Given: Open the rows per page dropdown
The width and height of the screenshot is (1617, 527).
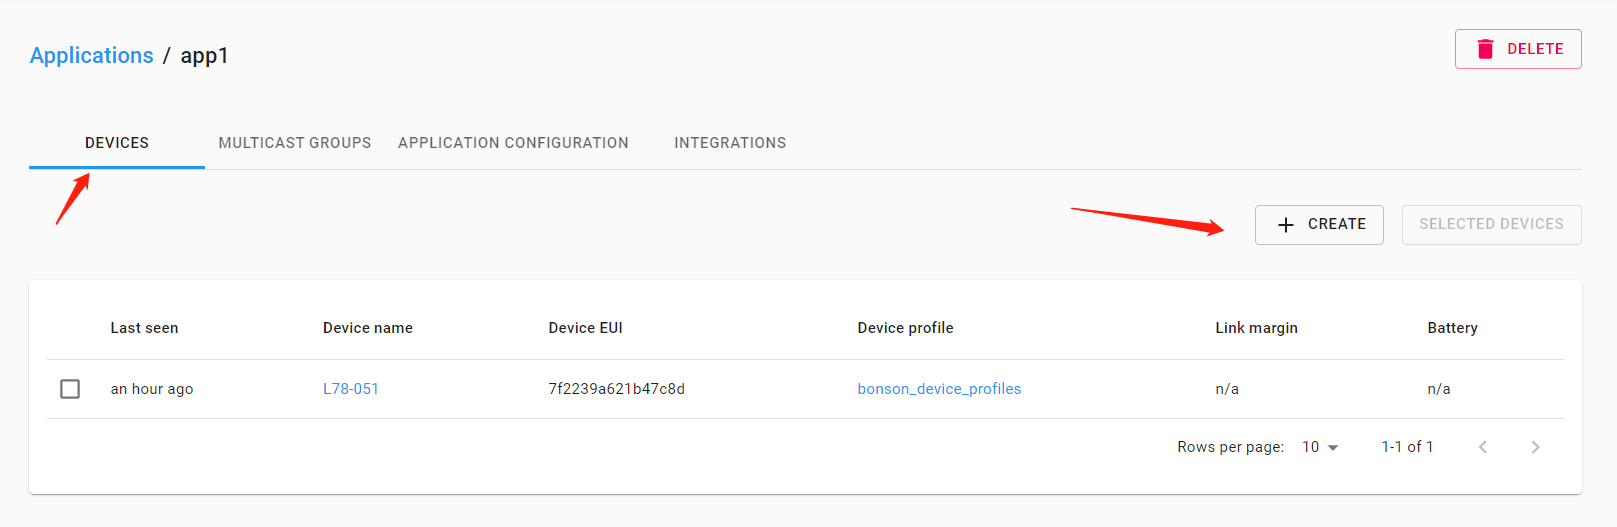Looking at the screenshot, I should [1320, 447].
